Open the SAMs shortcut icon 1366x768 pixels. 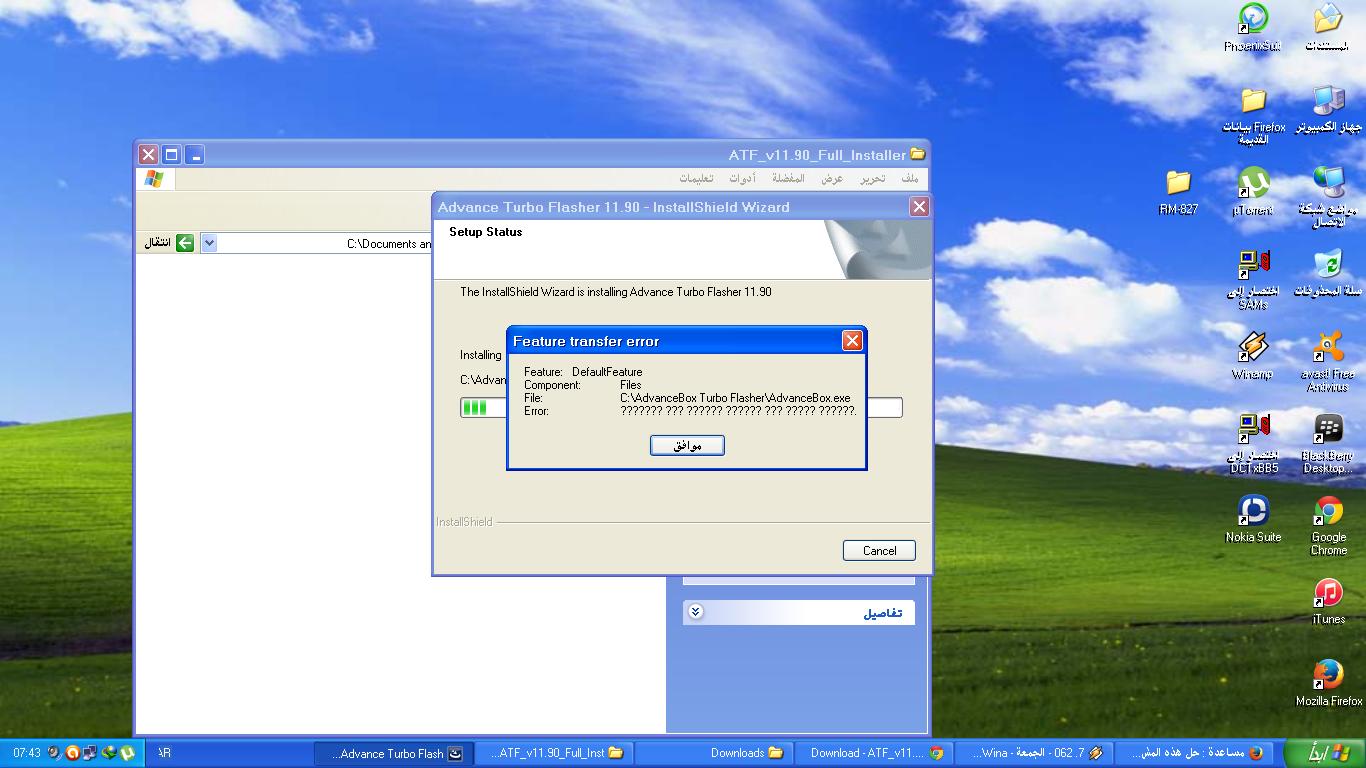(x=1253, y=280)
